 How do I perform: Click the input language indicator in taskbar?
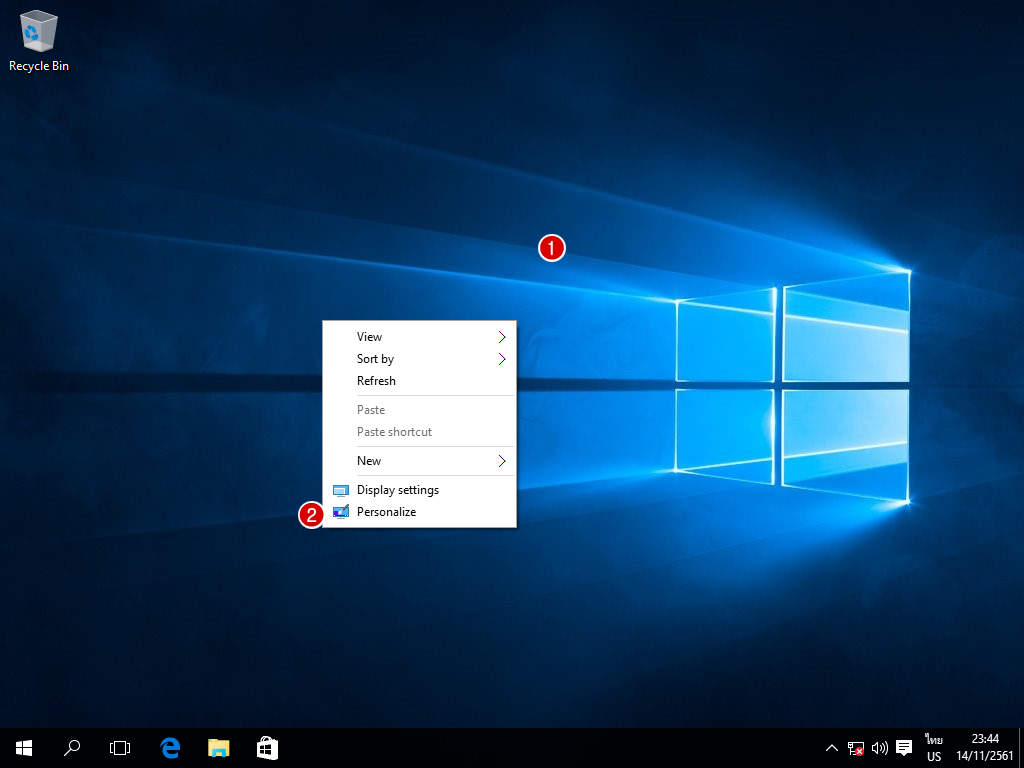[934, 748]
